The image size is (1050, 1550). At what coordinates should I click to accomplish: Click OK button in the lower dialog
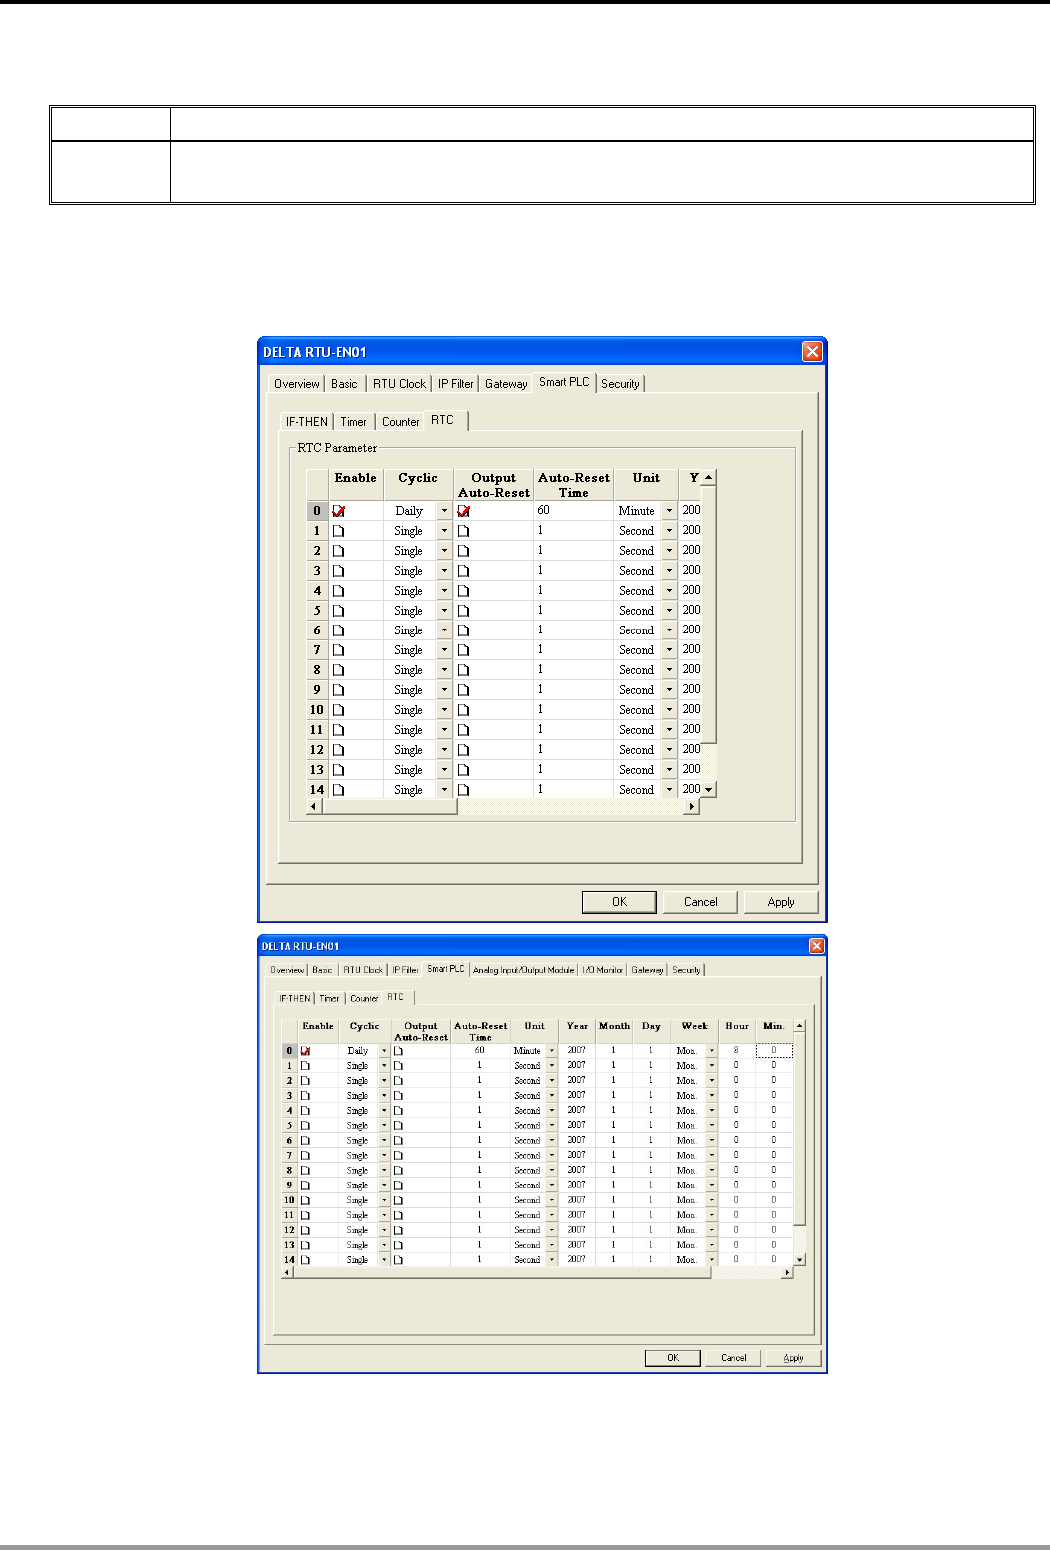673,1358
